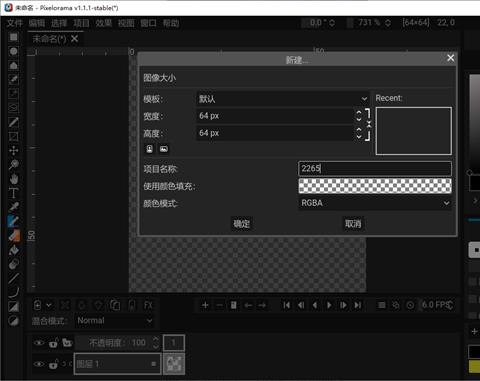
Task: Select the Bucket fill tool
Action: coord(14,250)
